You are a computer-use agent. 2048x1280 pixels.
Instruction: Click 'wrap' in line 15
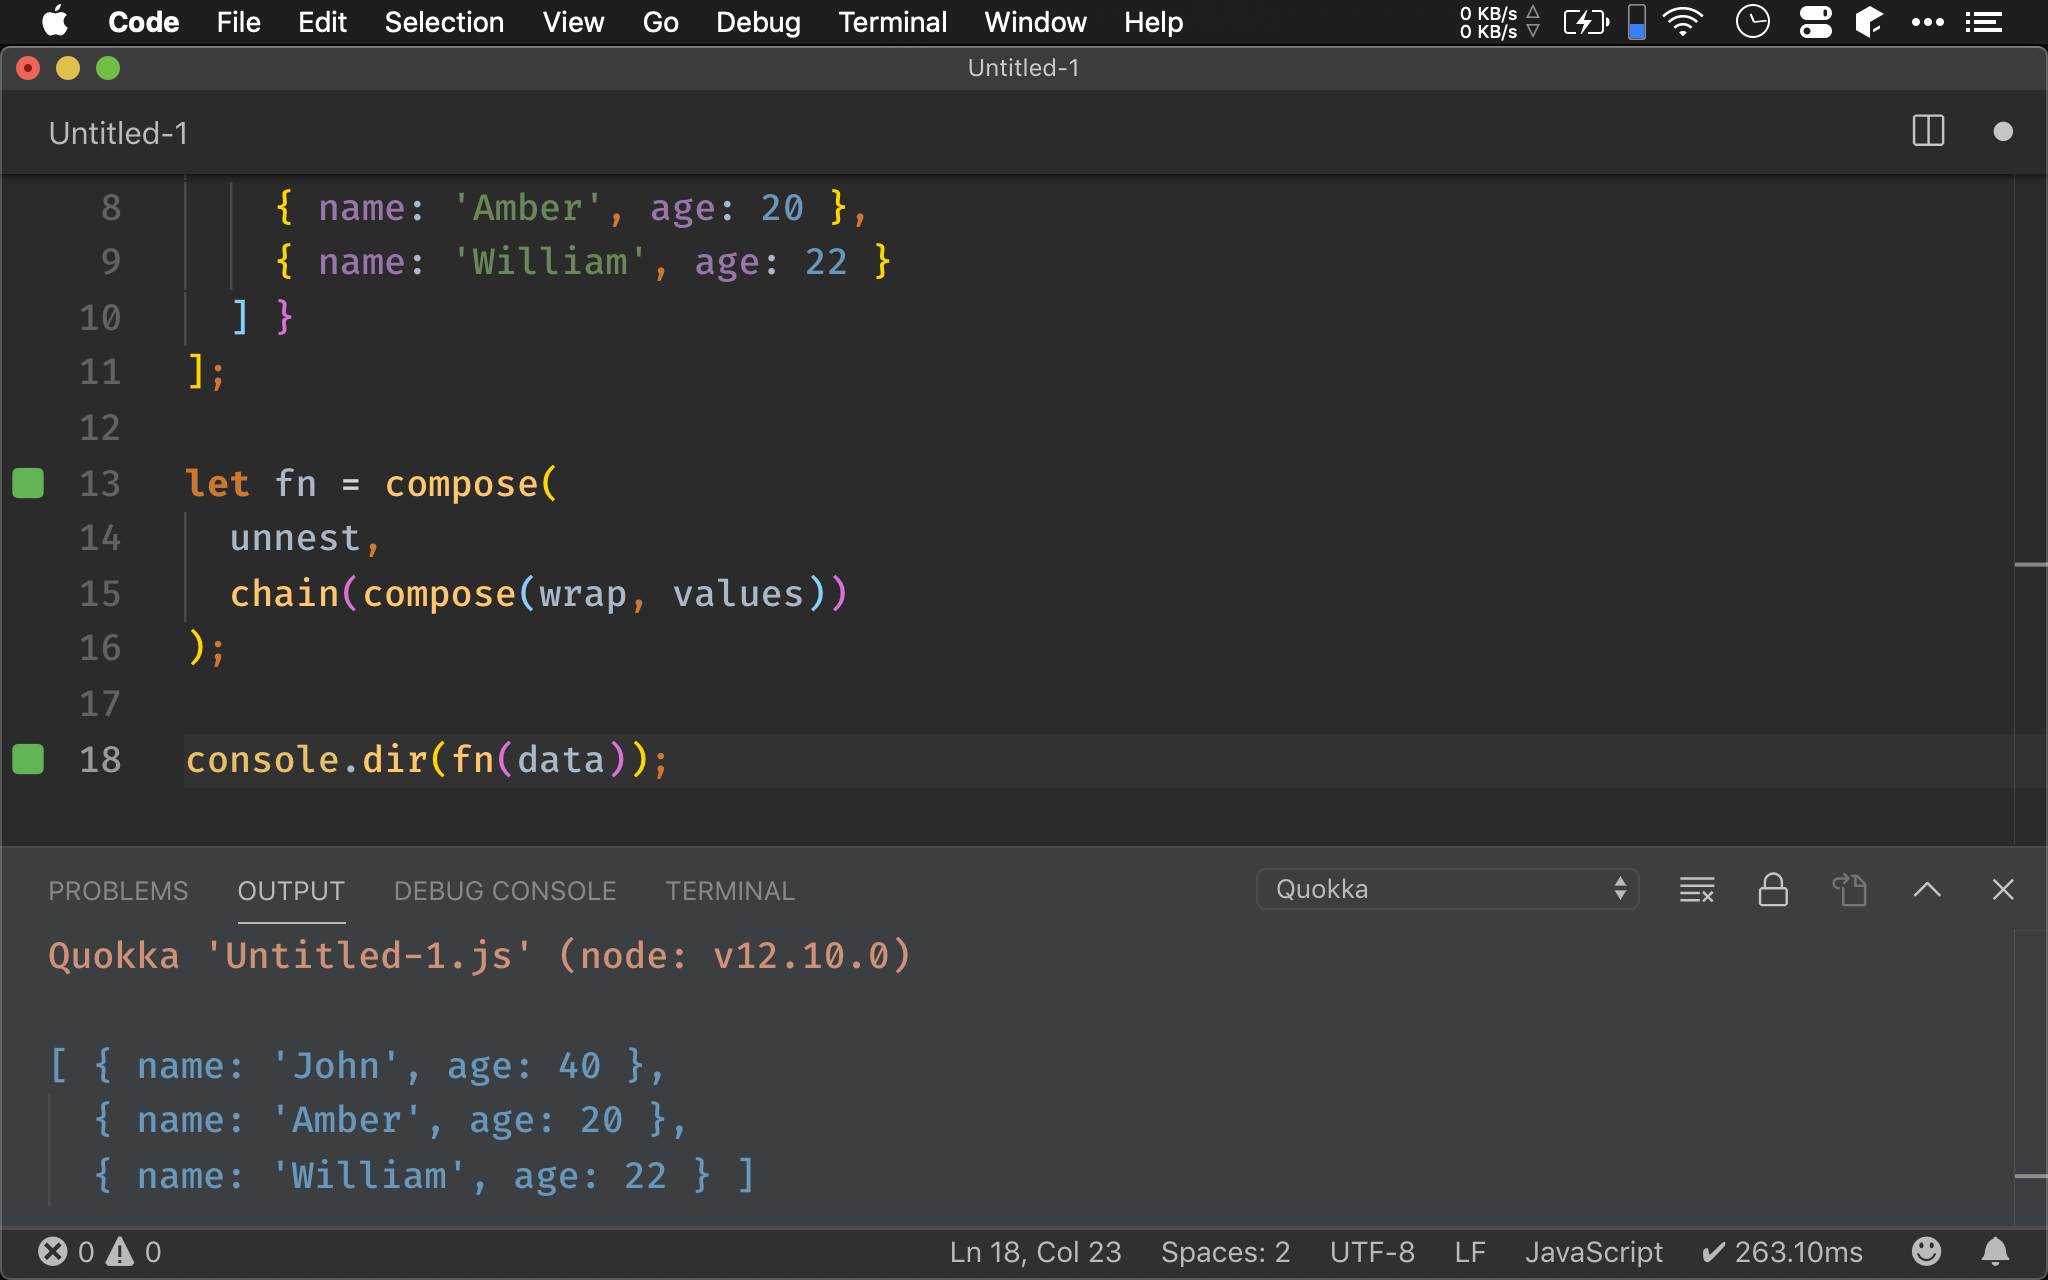tap(583, 594)
